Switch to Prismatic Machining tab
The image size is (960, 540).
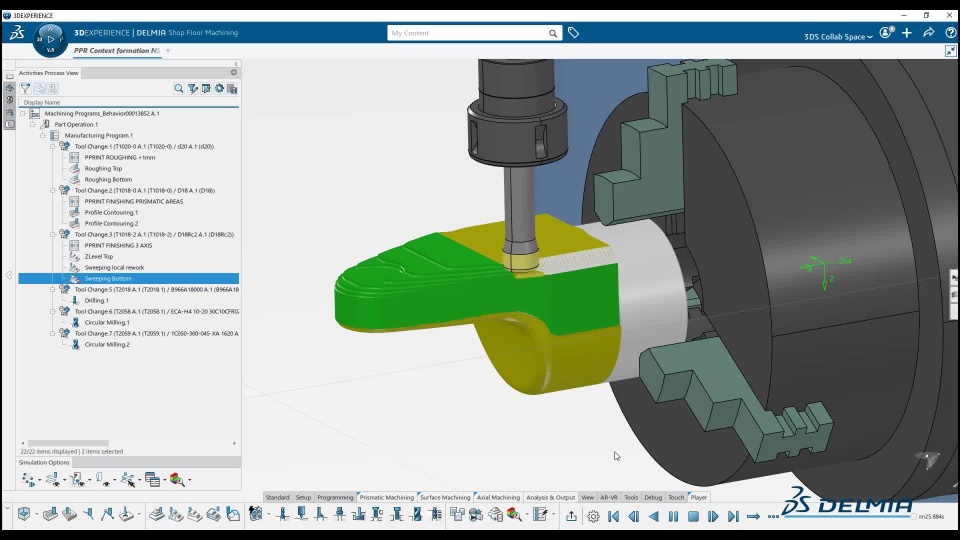point(386,497)
